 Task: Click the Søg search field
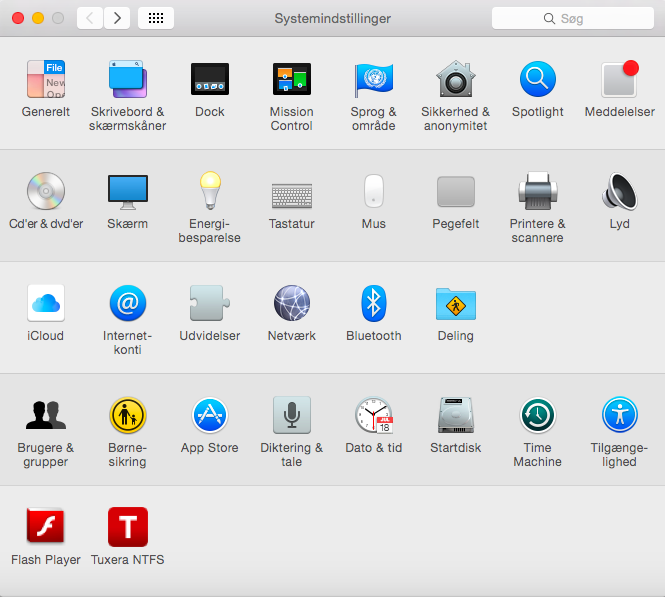(573, 18)
